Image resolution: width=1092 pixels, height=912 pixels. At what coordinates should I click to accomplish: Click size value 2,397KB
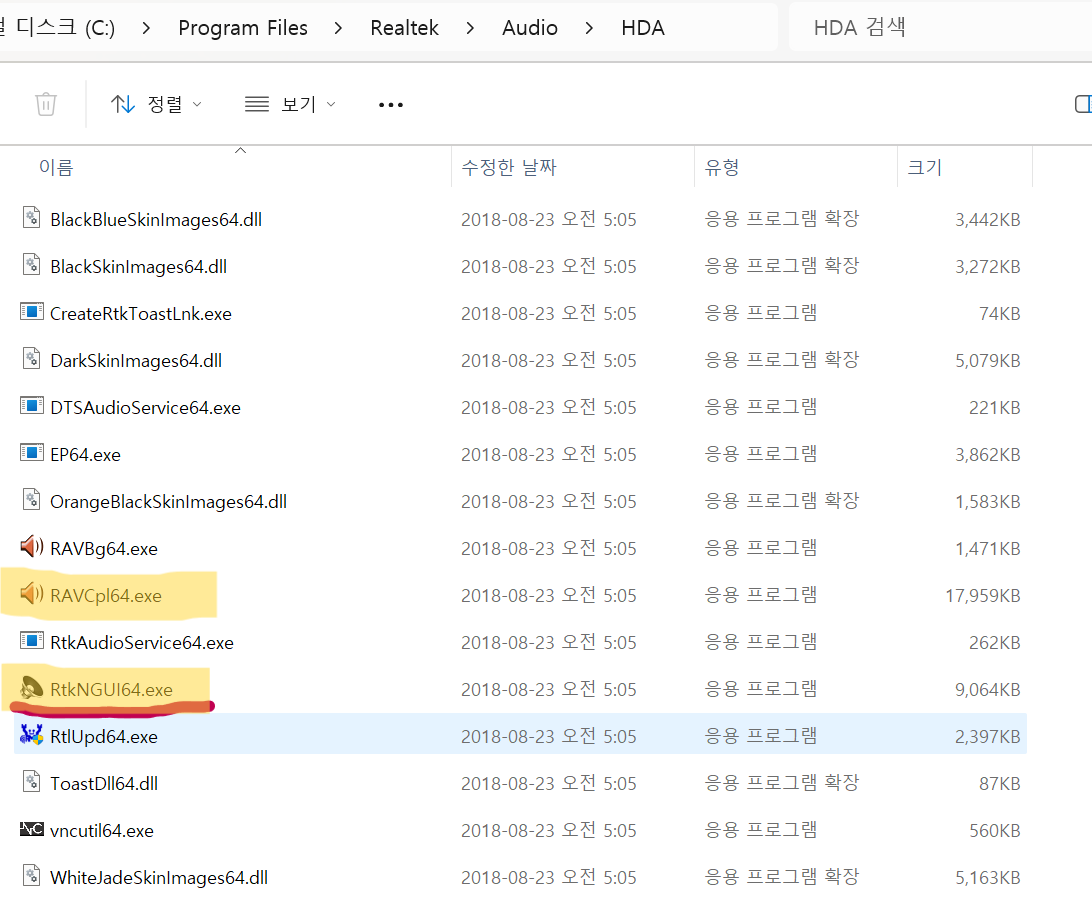point(988,737)
